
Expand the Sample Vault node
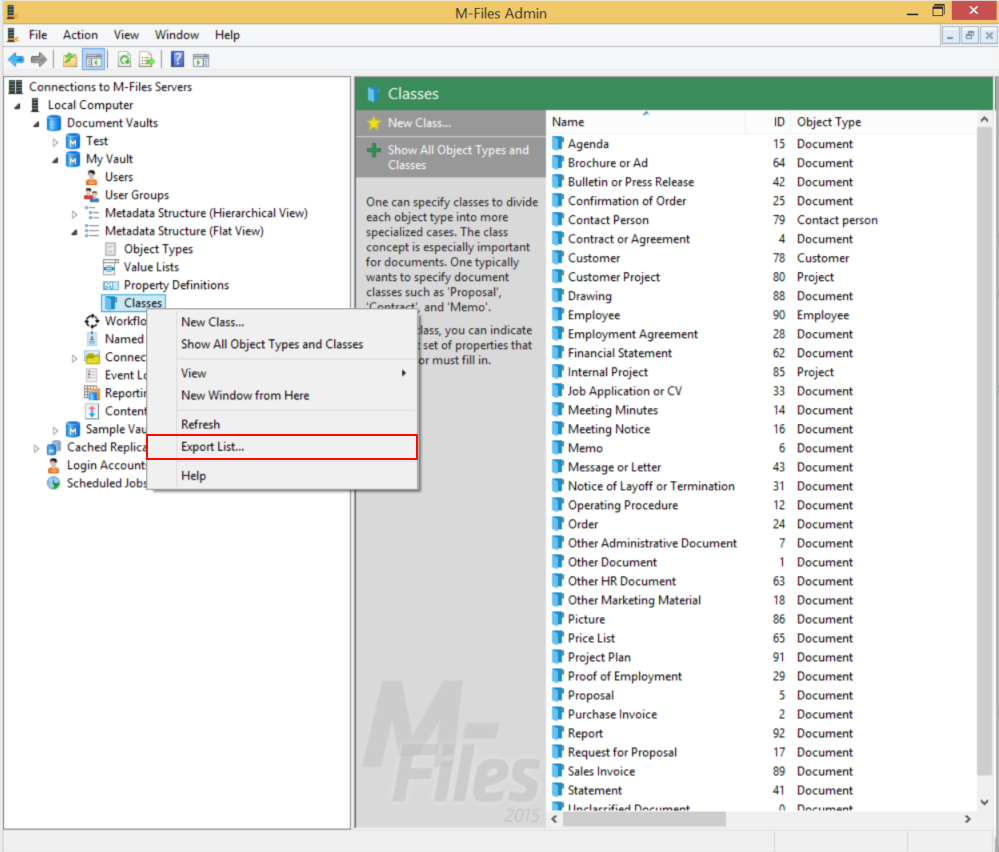tap(56, 429)
